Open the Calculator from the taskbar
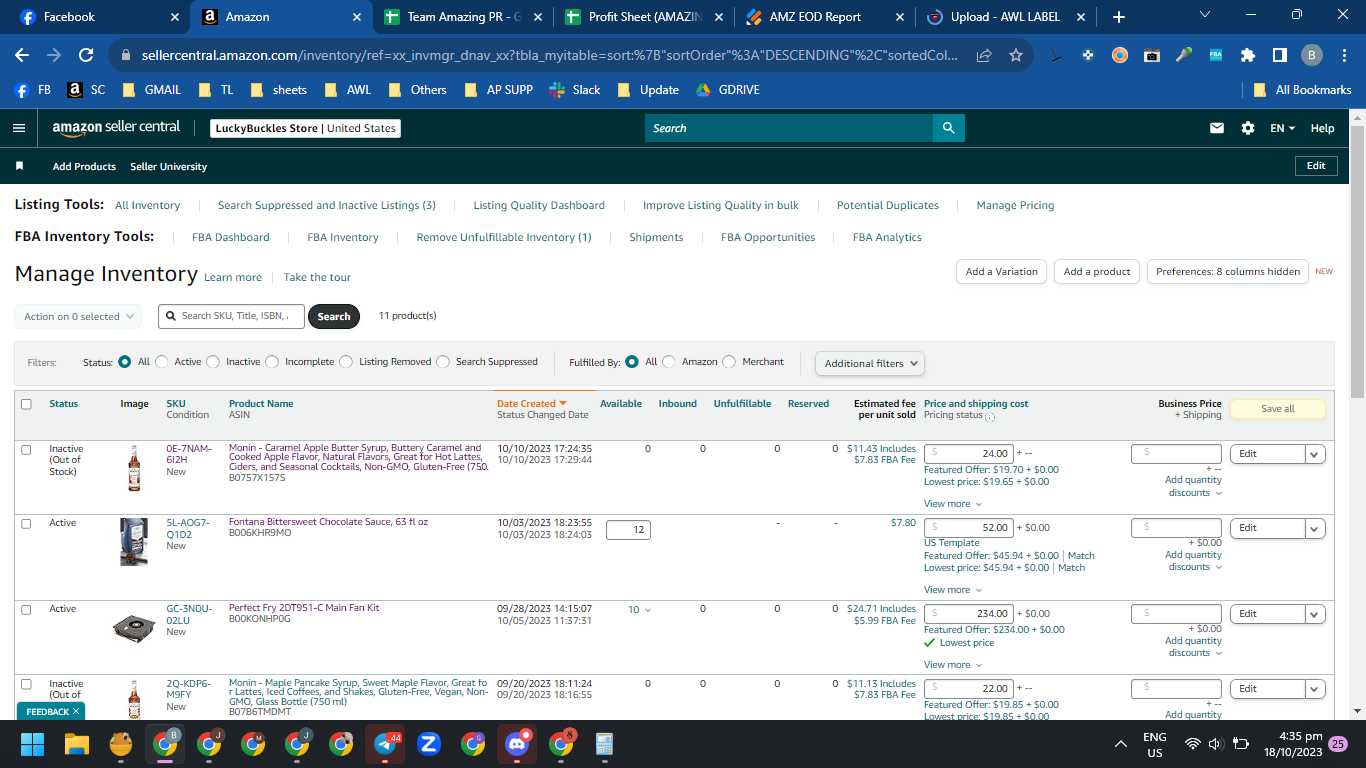Image resolution: width=1366 pixels, height=768 pixels. pyautogui.click(x=604, y=744)
